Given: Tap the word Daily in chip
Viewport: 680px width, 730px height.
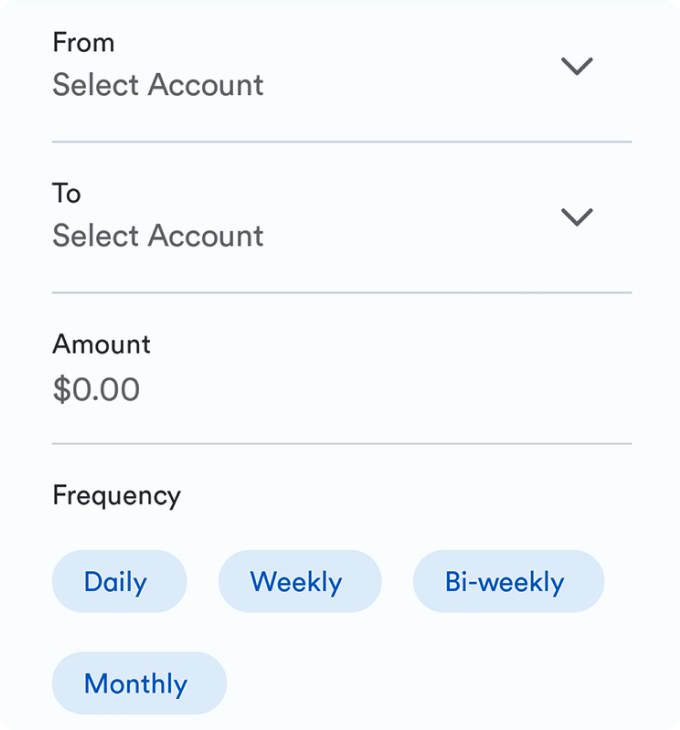Looking at the screenshot, I should tap(115, 582).
